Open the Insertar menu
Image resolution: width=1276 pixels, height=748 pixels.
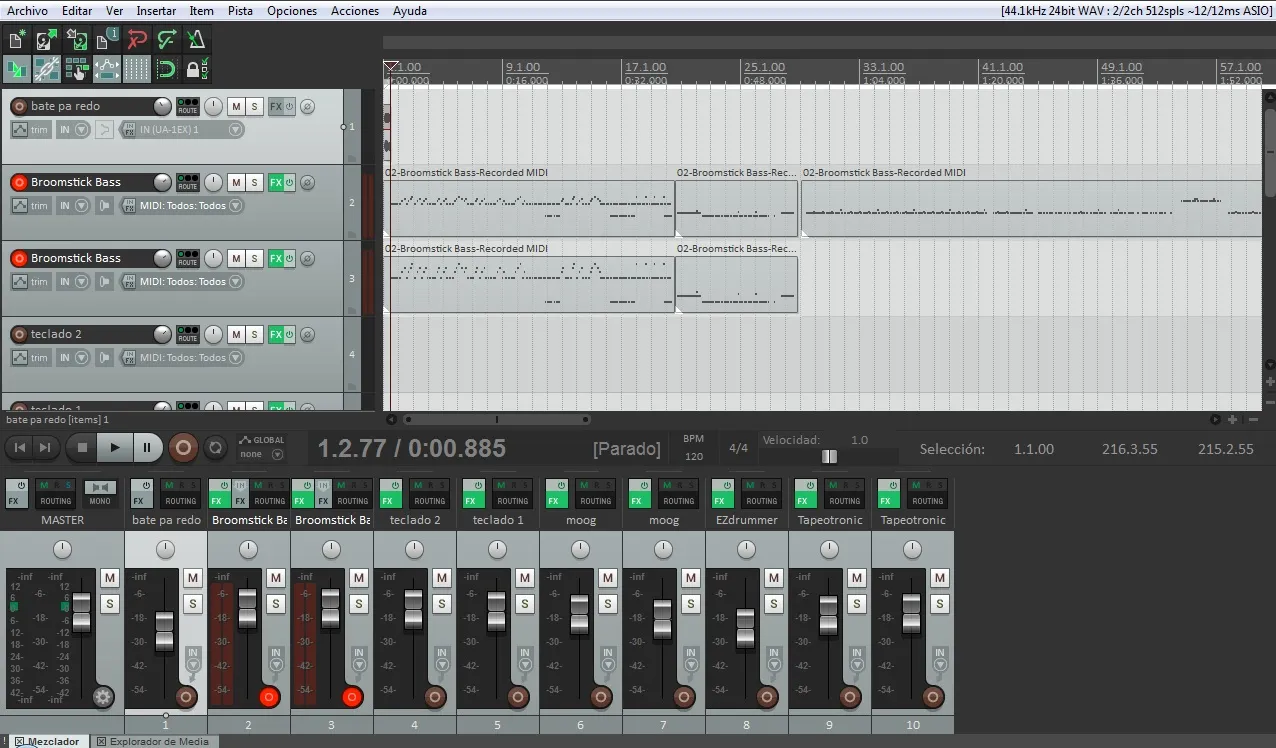[x=156, y=11]
